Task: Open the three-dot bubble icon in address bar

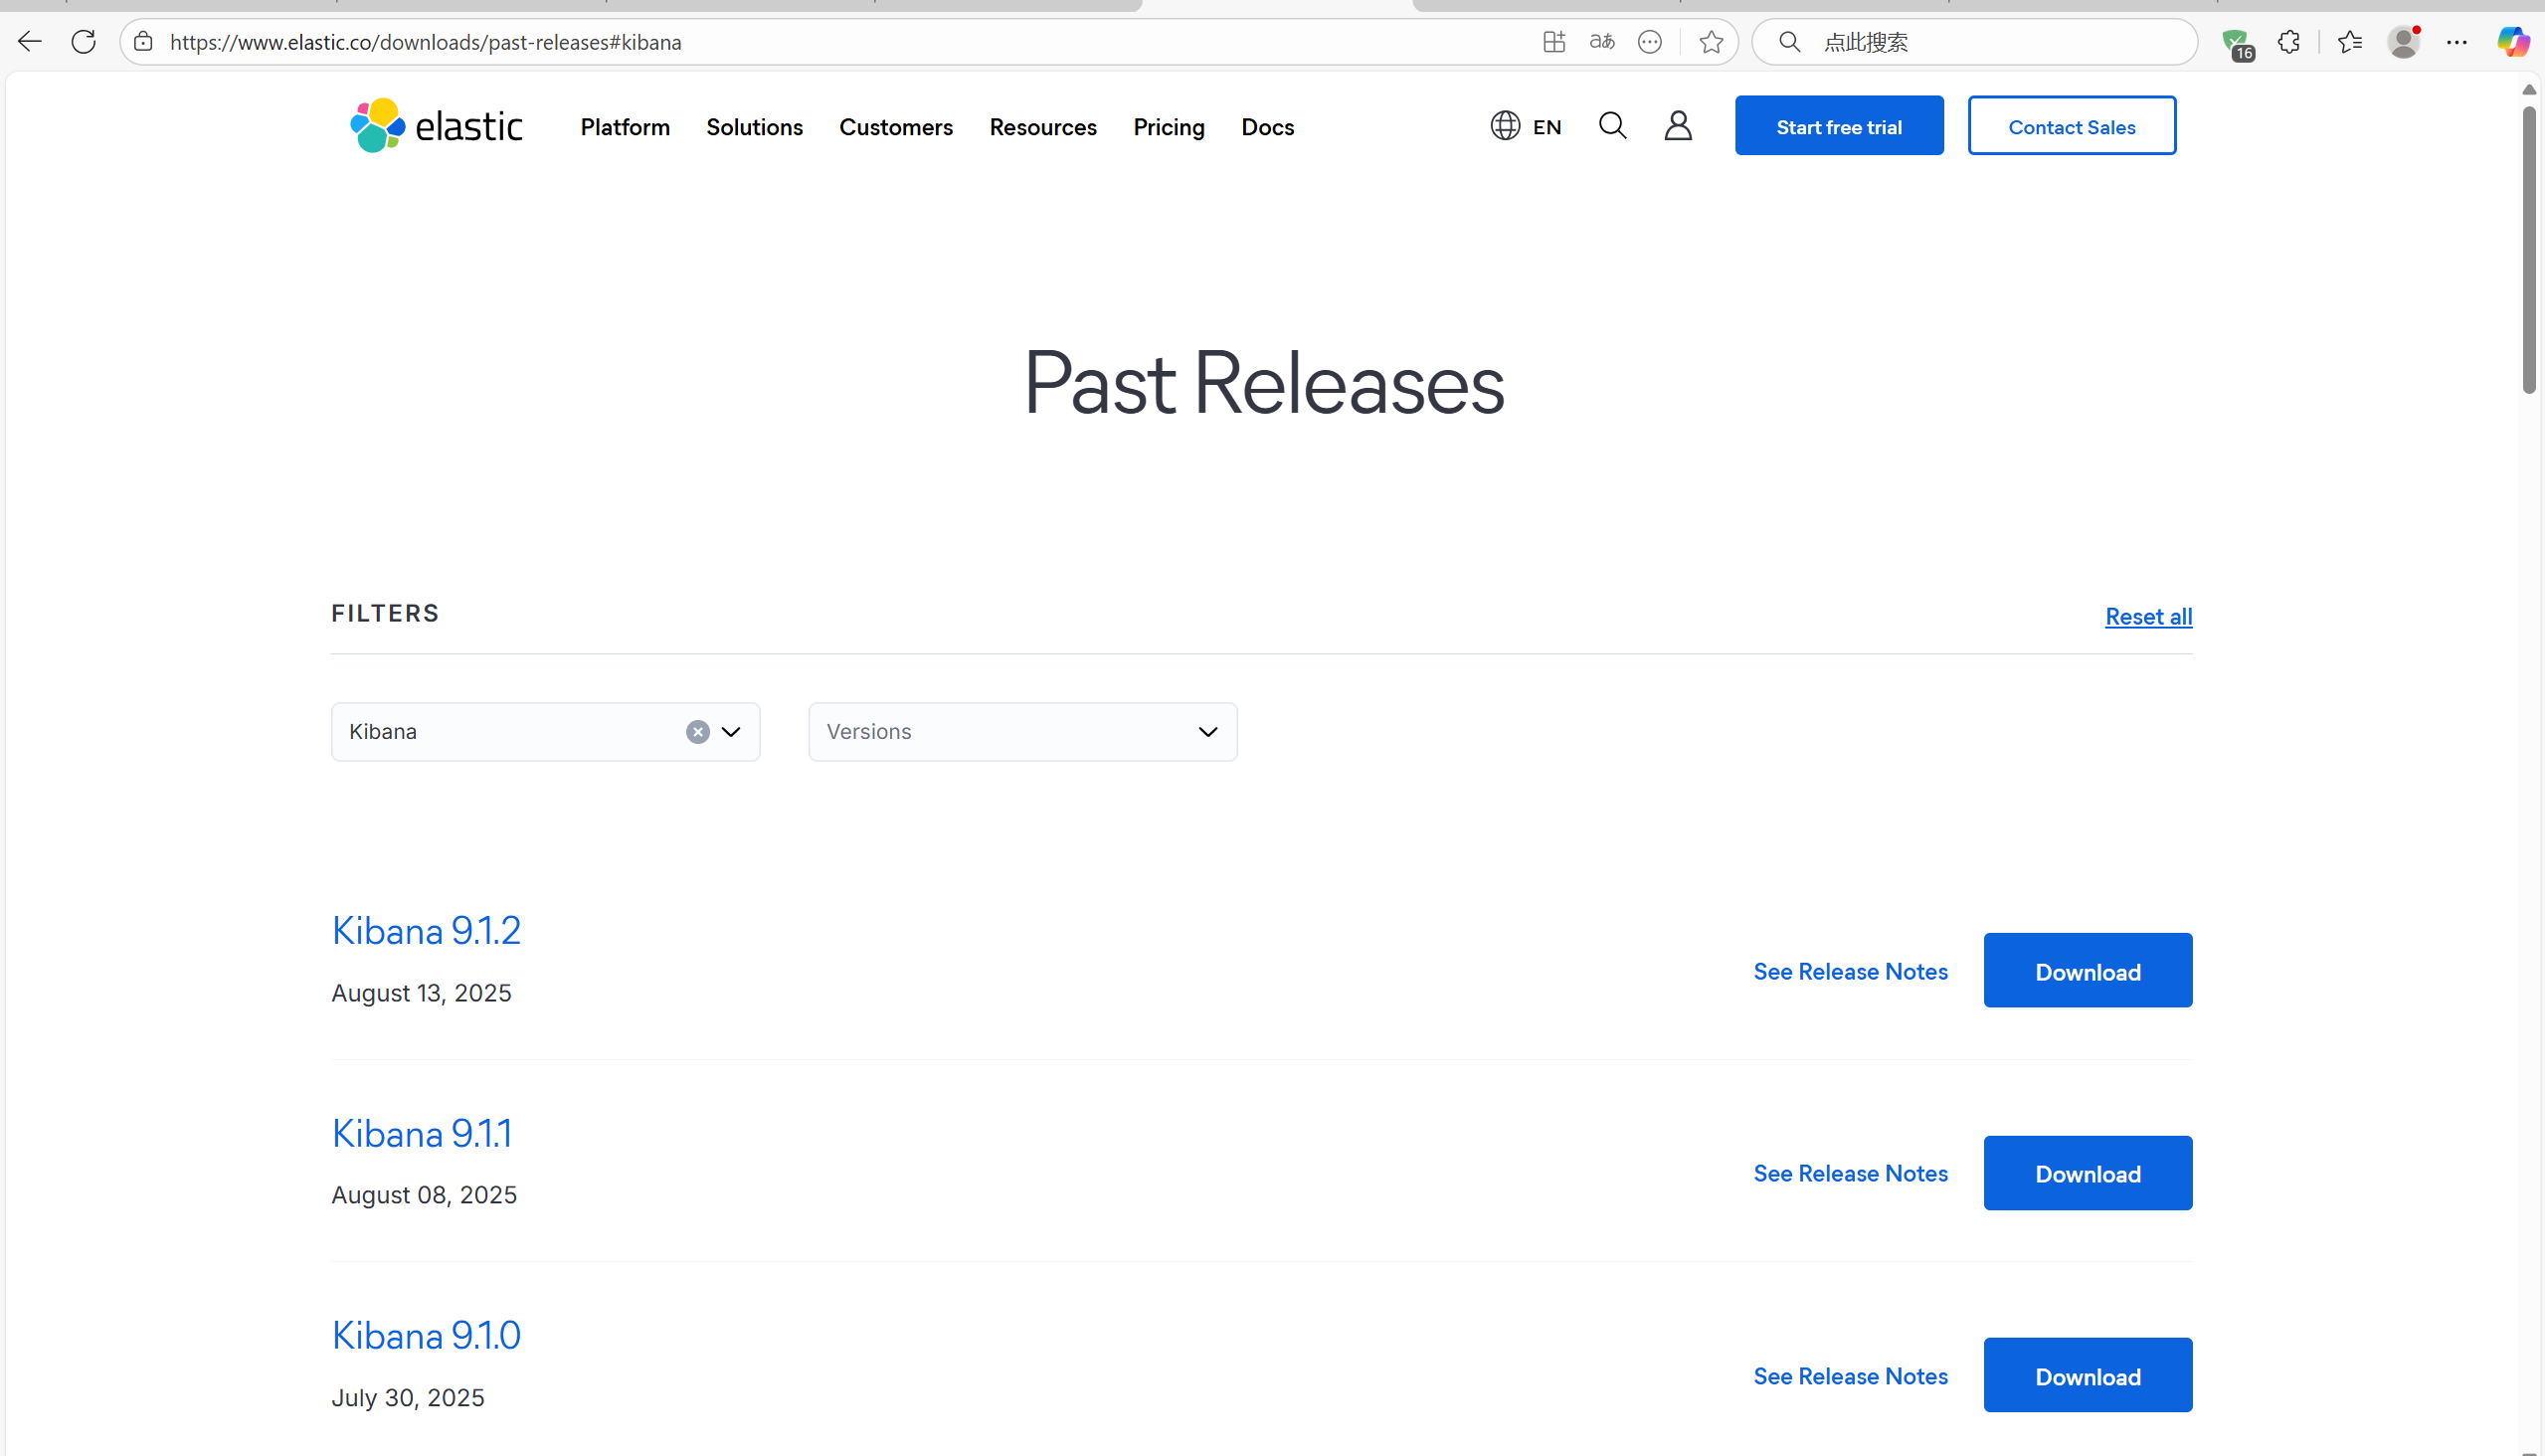Action: (1650, 42)
